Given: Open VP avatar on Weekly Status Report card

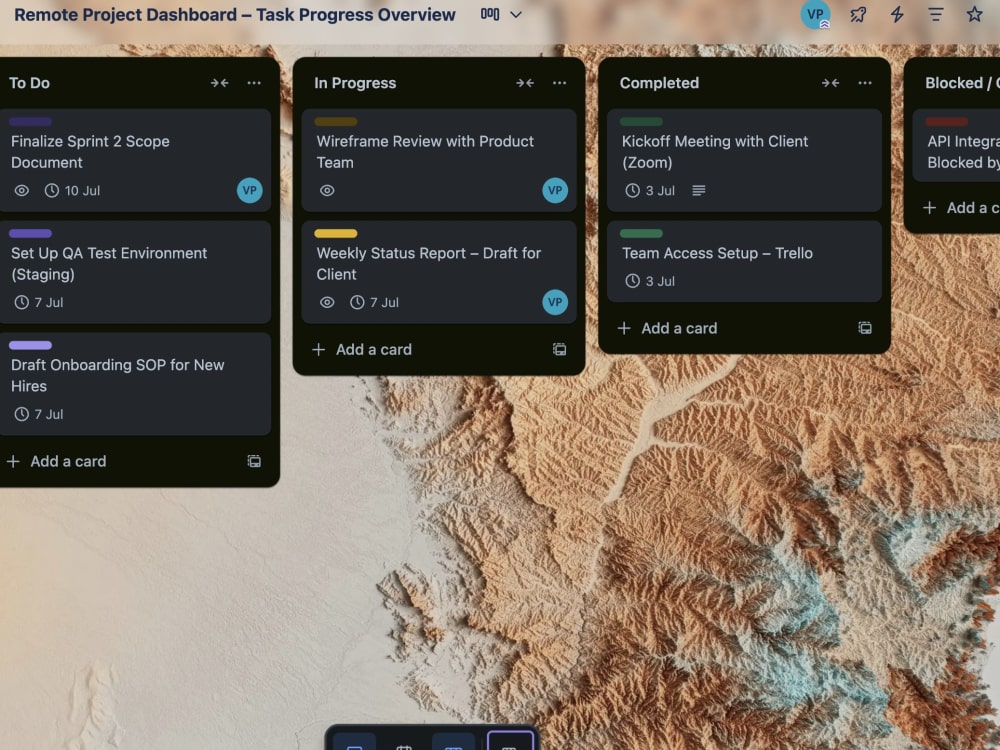Looking at the screenshot, I should click(x=555, y=302).
